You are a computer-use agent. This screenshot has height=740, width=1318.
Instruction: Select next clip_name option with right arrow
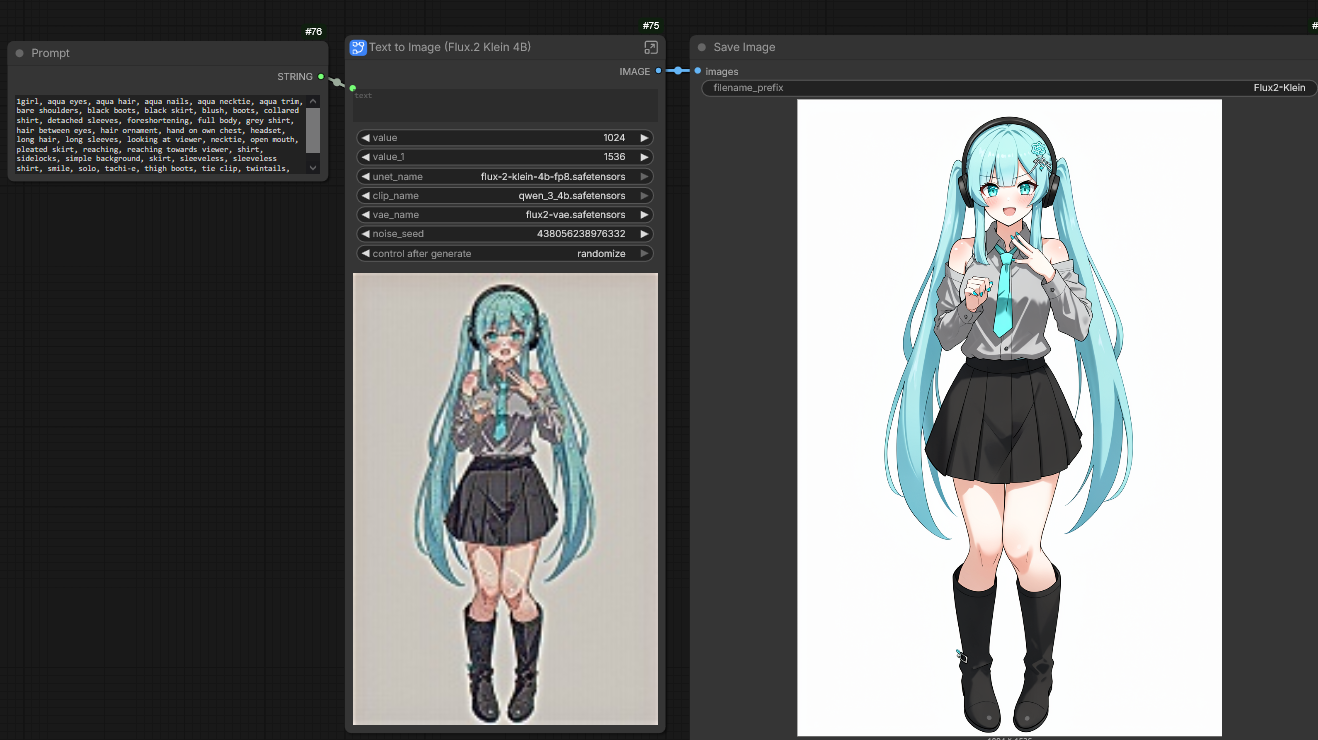(645, 196)
